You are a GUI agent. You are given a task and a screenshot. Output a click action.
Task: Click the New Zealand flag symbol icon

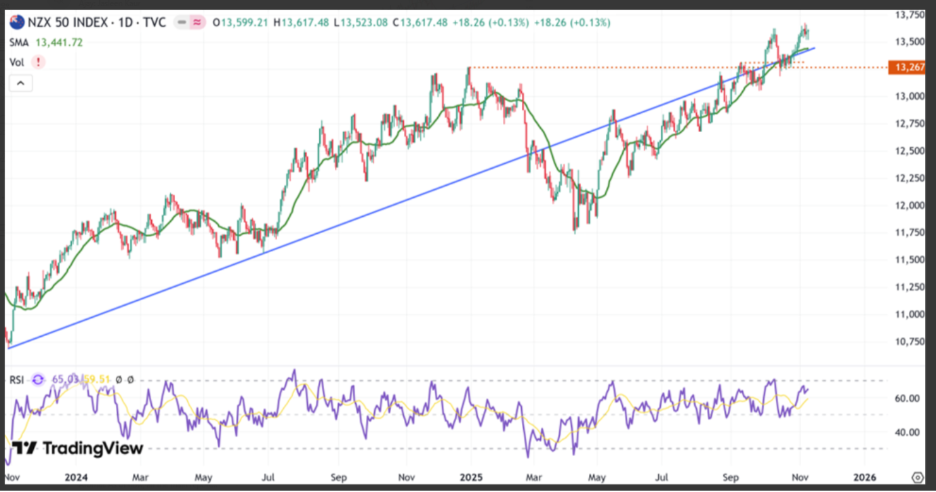tap(17, 23)
